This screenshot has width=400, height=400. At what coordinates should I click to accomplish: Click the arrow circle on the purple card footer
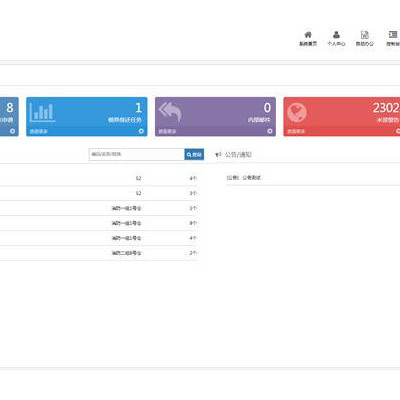(270, 131)
